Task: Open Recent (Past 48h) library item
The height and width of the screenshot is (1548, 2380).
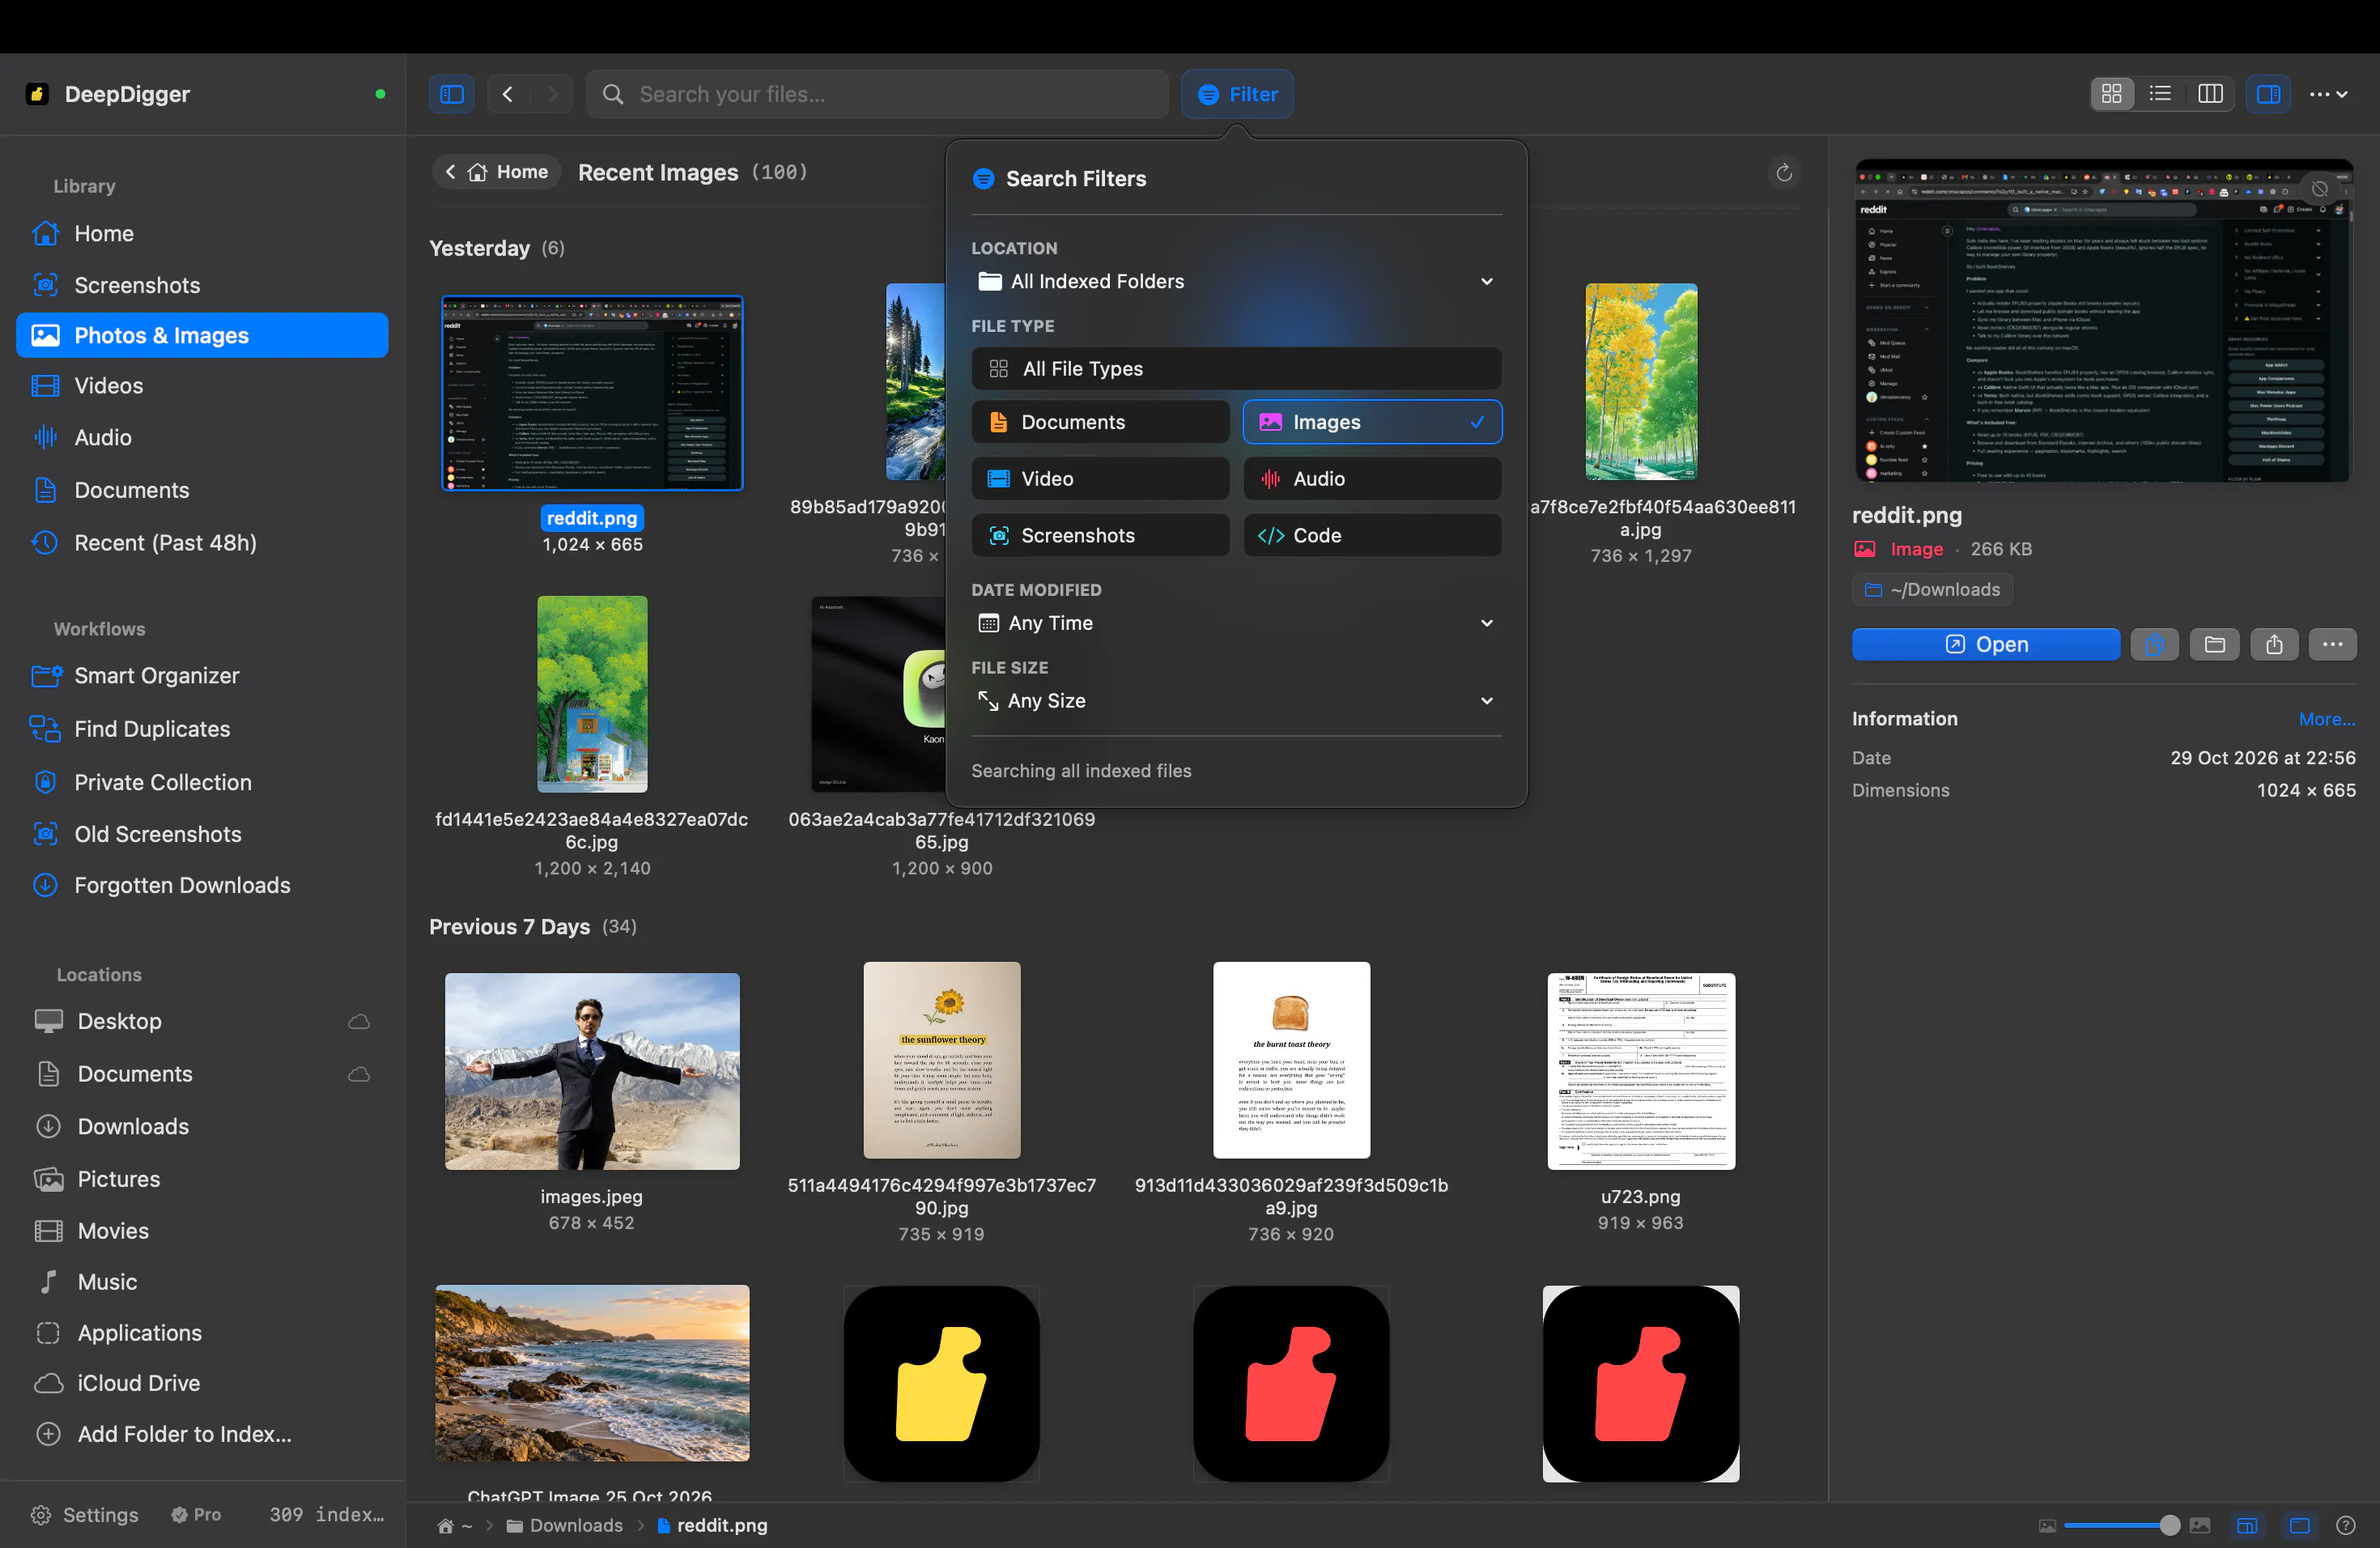Action: [x=203, y=543]
